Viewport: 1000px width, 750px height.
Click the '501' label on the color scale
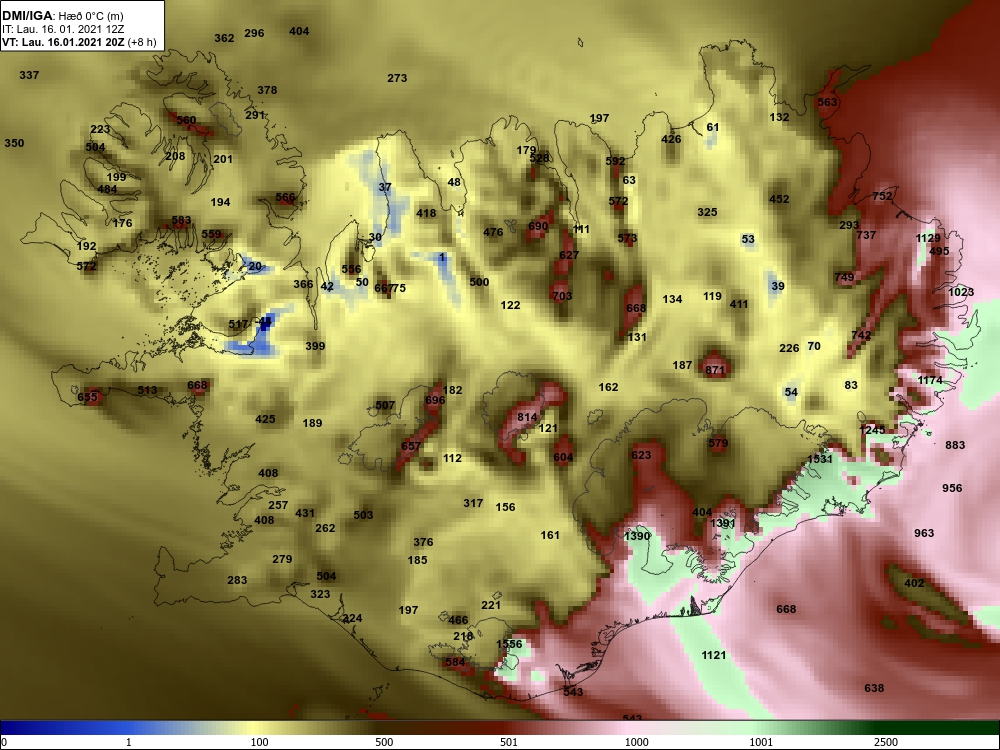pyautogui.click(x=509, y=742)
